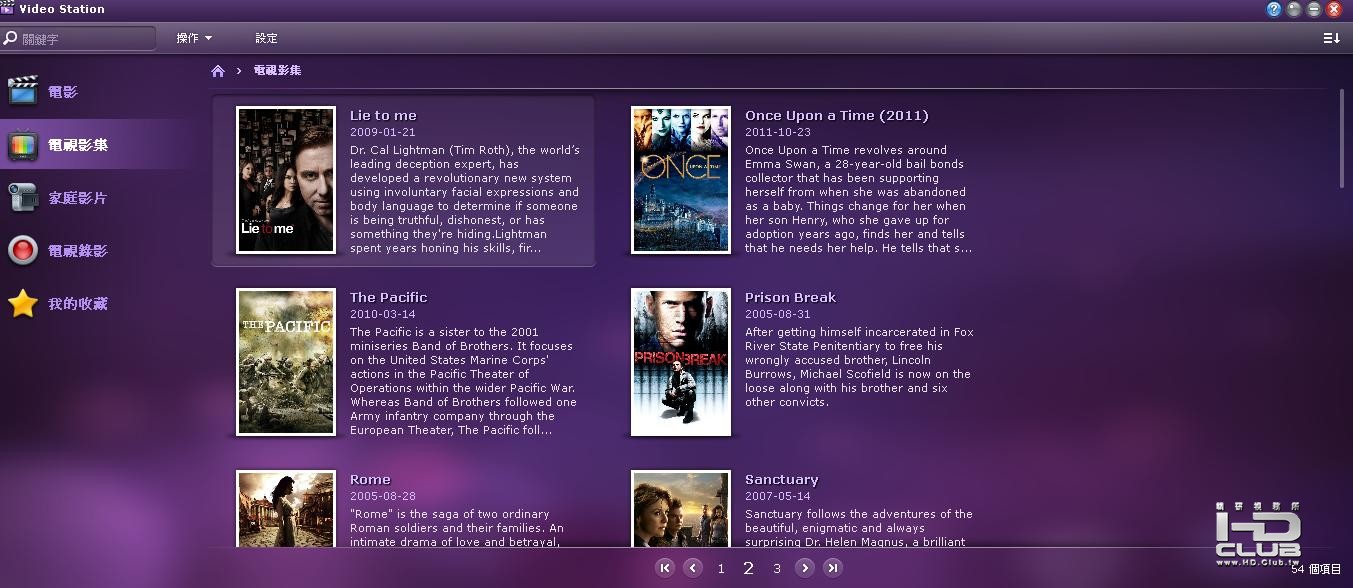Click the Prison Break title
The width and height of the screenshot is (1353, 588).
pos(790,297)
